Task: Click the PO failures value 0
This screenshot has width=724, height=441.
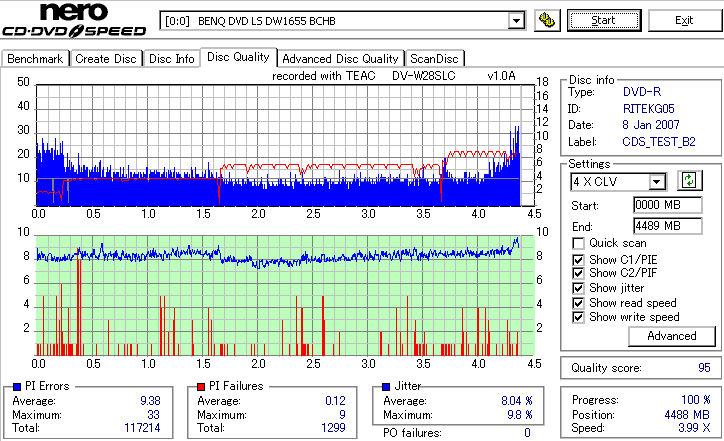Action: point(527,433)
